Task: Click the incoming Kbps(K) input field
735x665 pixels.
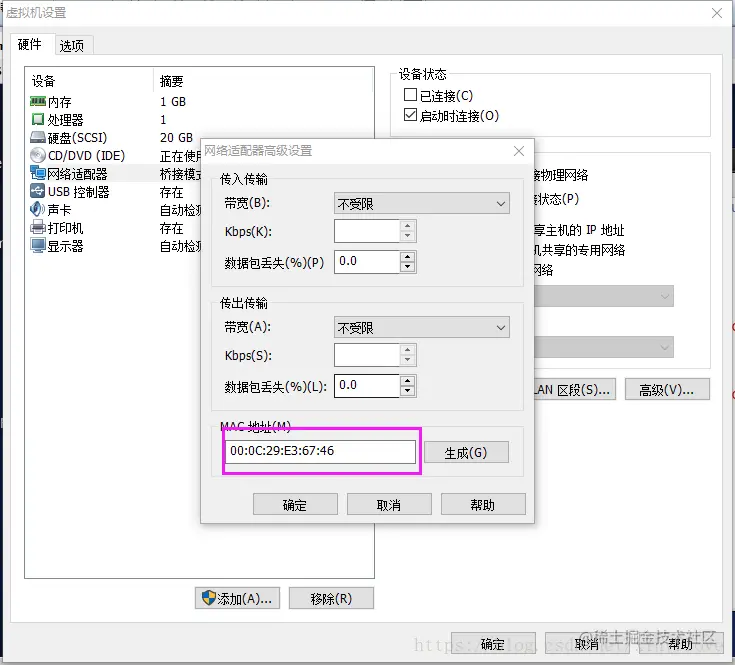Action: [367, 231]
